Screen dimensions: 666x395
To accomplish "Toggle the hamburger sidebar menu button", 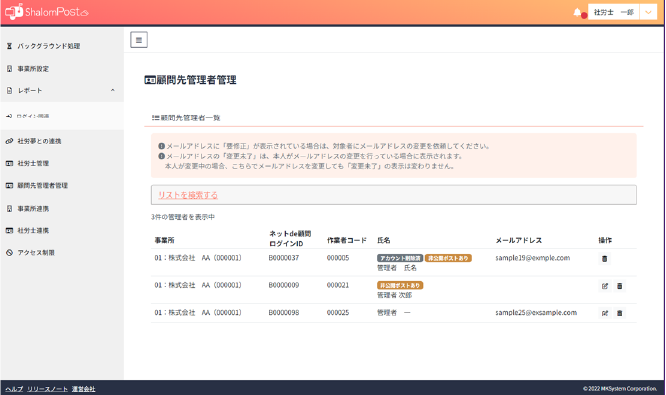I will click(139, 40).
